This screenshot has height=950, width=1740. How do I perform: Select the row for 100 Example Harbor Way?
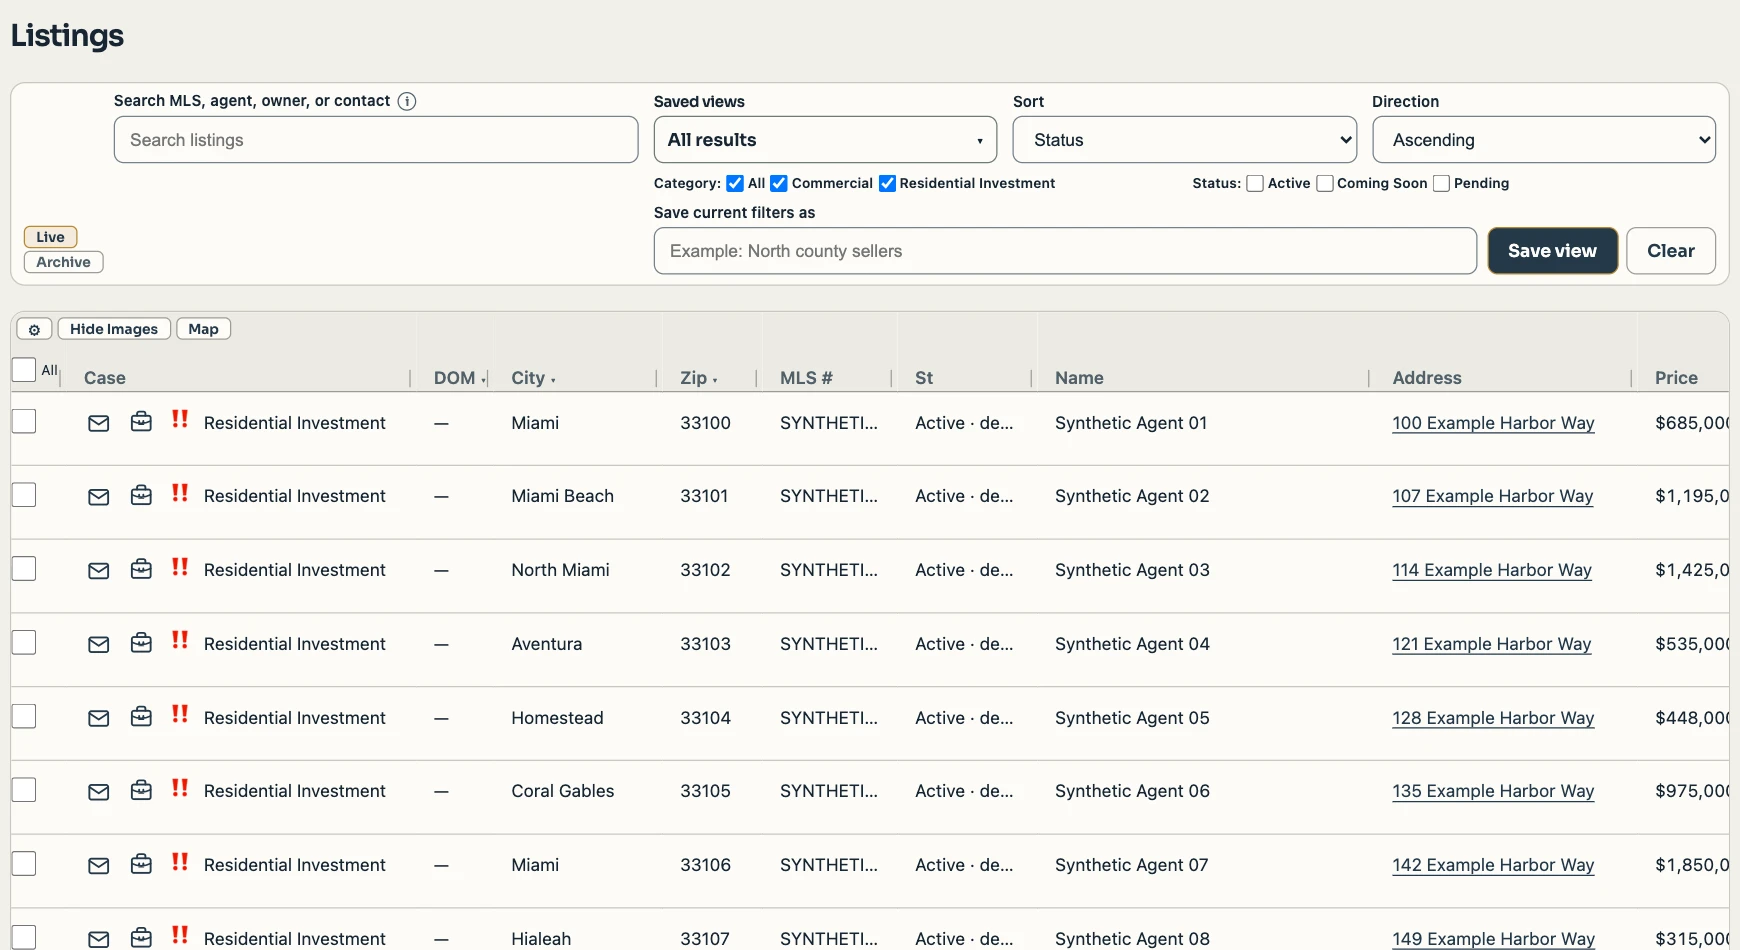(24, 422)
